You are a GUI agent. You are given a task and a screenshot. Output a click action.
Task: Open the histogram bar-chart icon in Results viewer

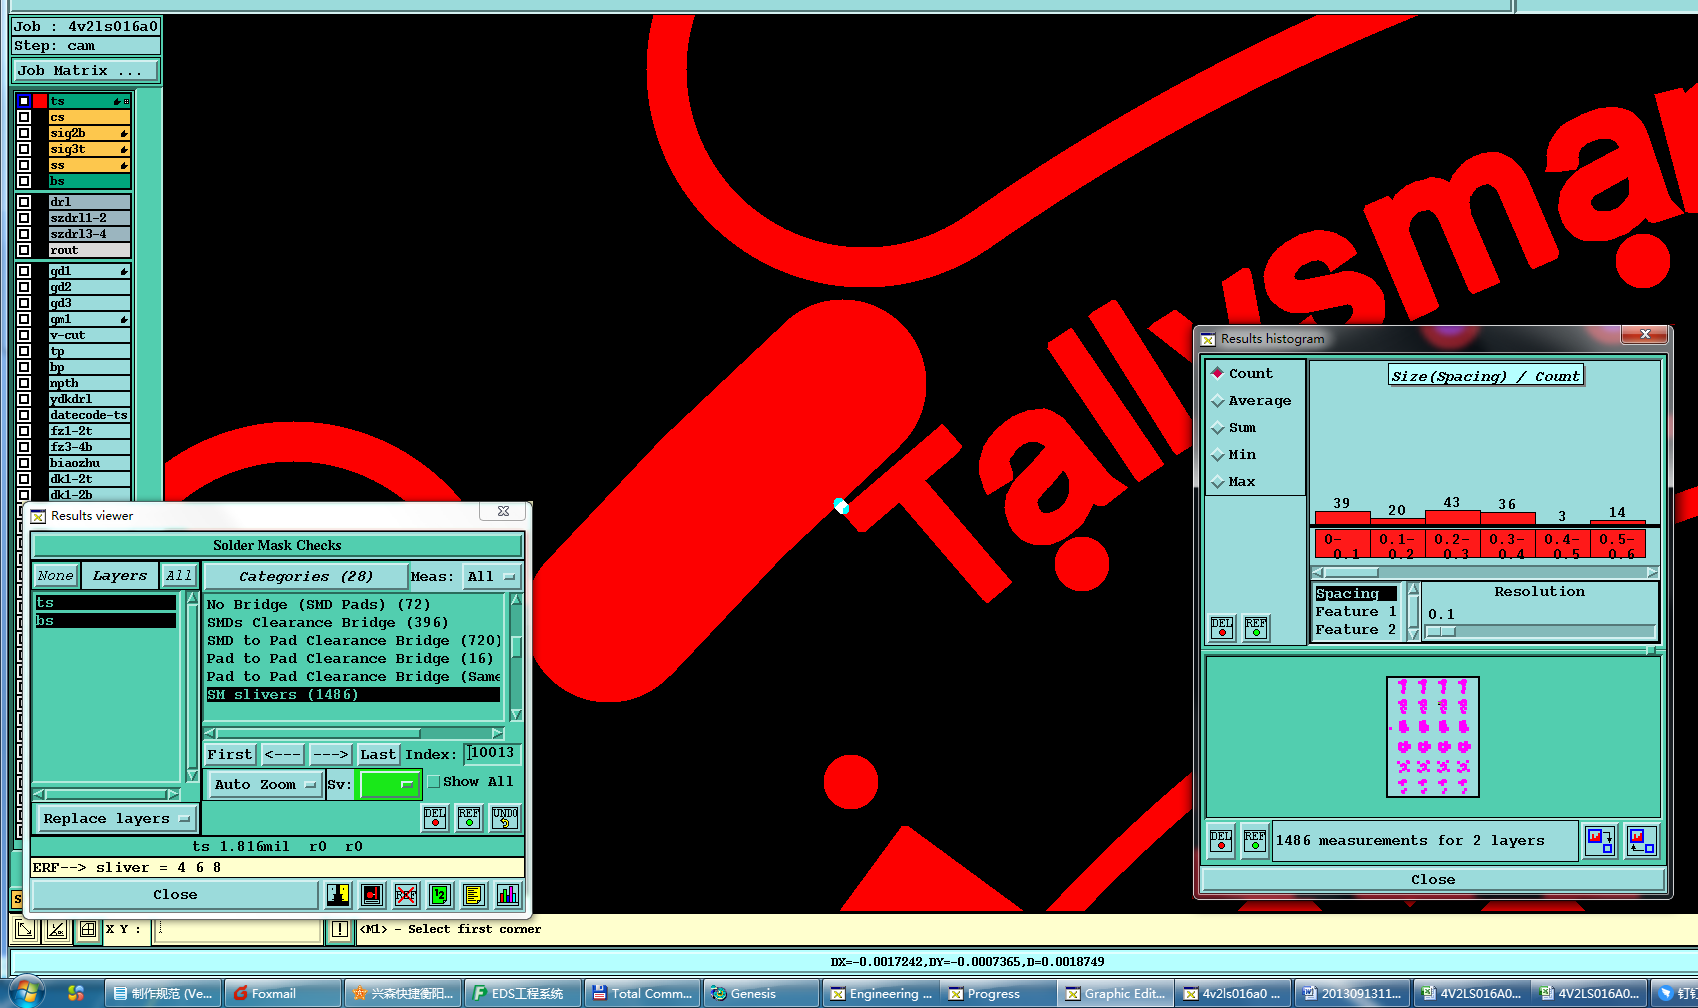pyautogui.click(x=508, y=895)
